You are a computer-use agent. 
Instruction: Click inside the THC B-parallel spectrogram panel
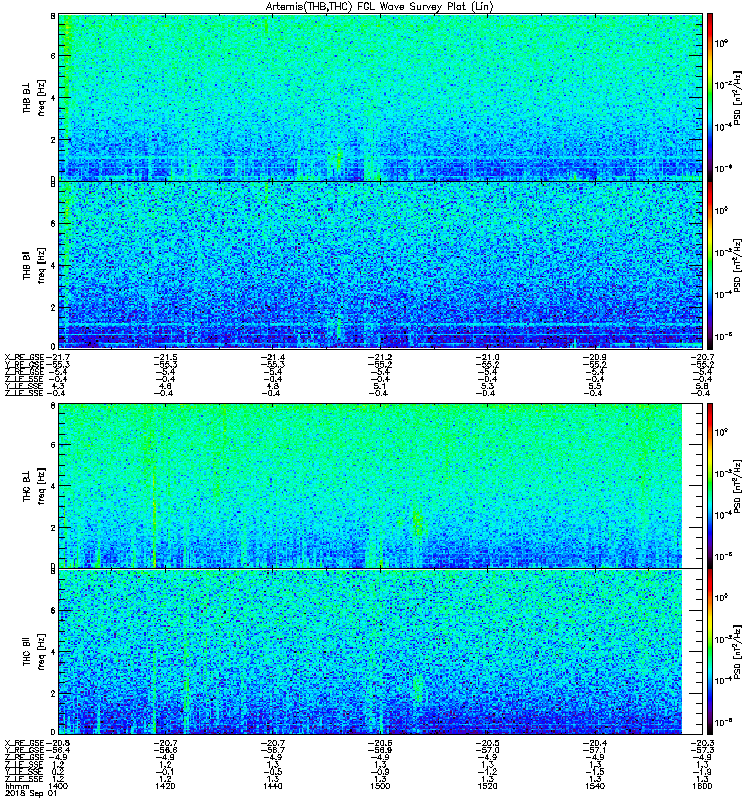click(380, 652)
